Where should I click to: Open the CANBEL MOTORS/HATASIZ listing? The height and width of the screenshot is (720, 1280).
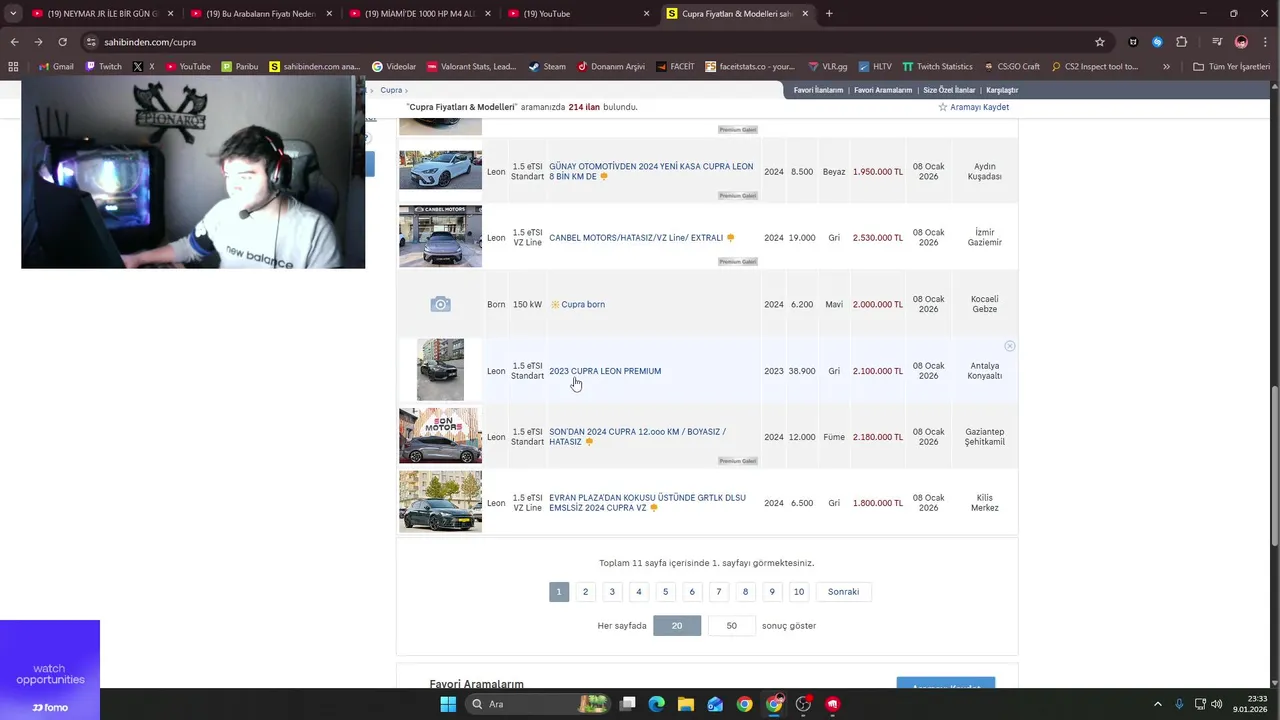636,238
